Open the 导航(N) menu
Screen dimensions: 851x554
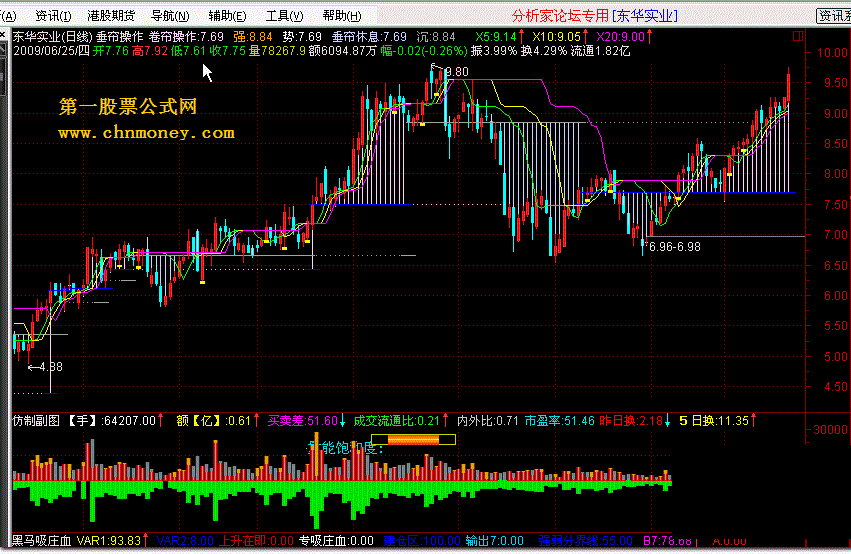coord(170,16)
